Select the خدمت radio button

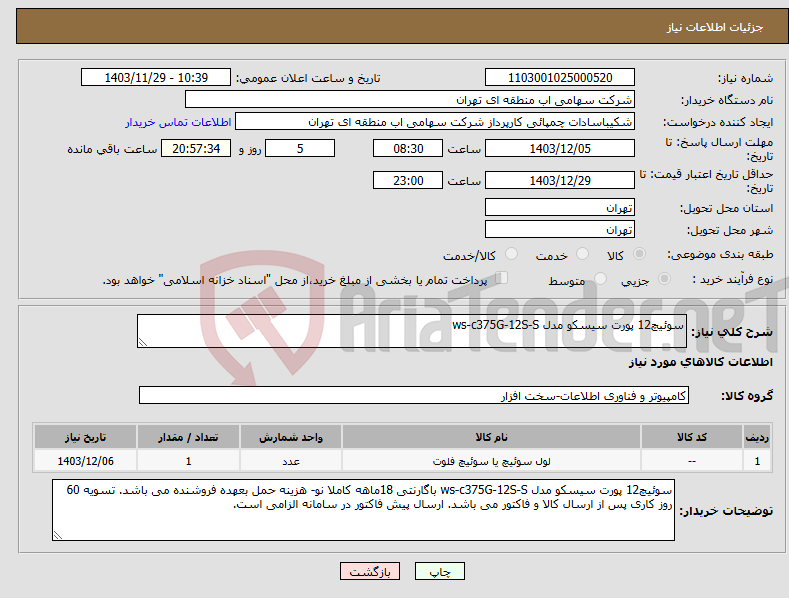(x=582, y=254)
